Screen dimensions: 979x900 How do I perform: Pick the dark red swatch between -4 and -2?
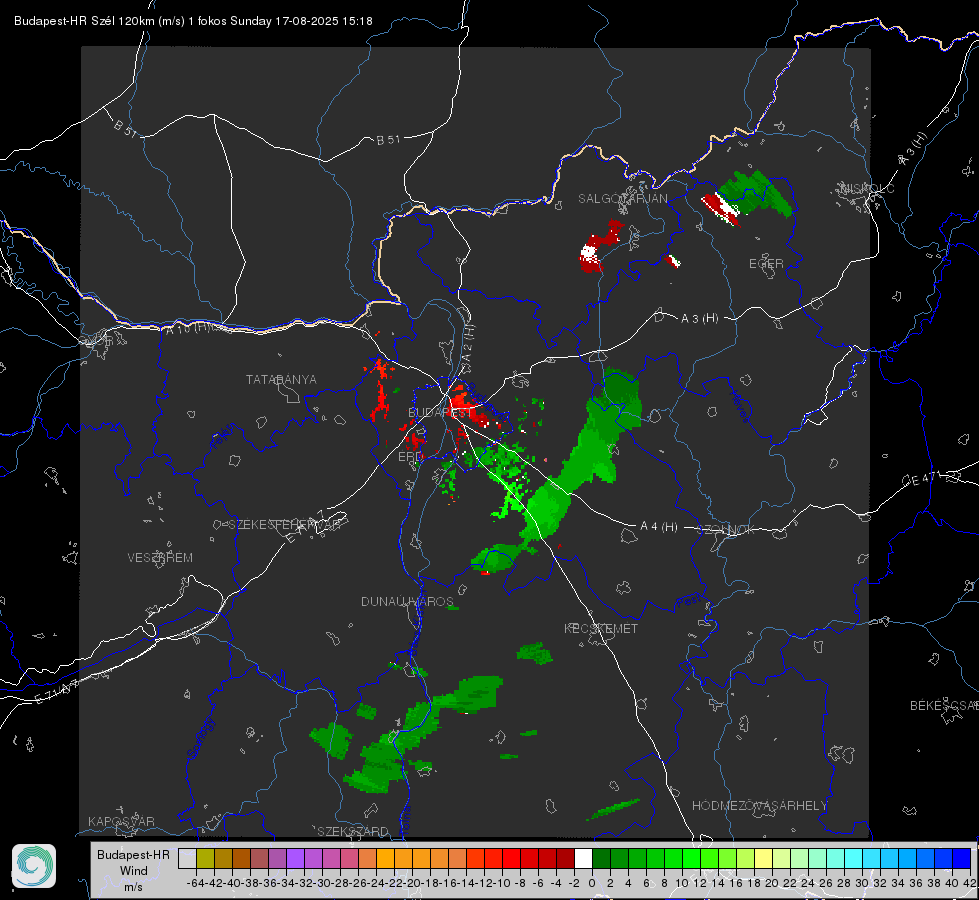click(565, 858)
